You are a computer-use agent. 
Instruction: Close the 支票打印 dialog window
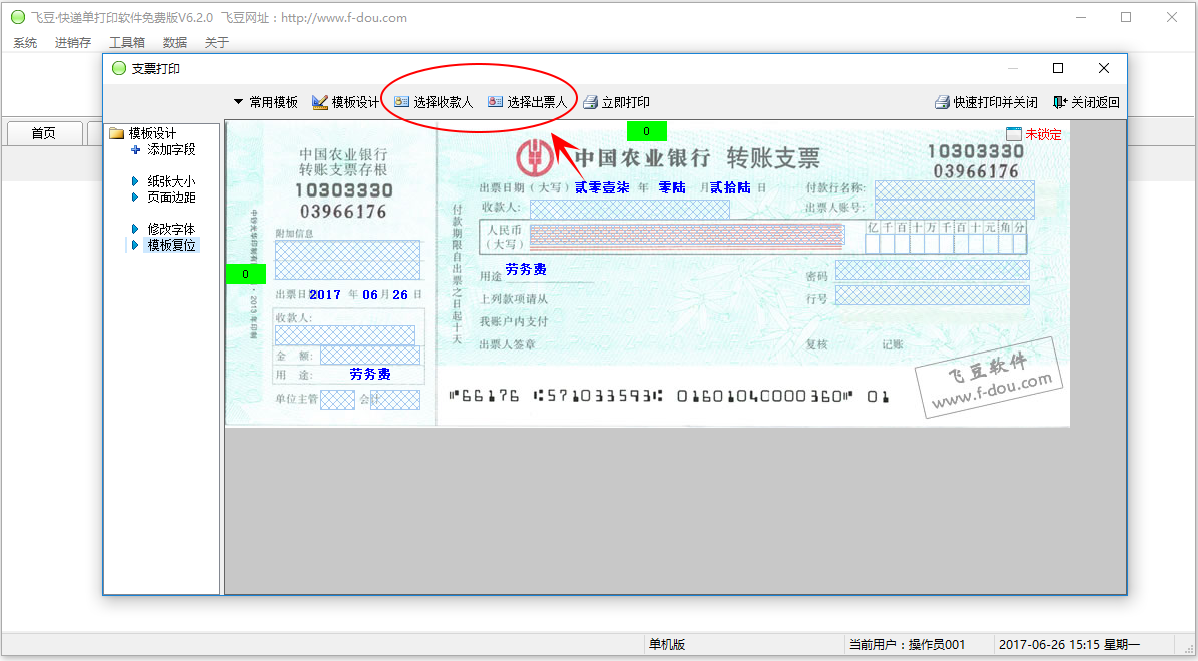point(1104,68)
